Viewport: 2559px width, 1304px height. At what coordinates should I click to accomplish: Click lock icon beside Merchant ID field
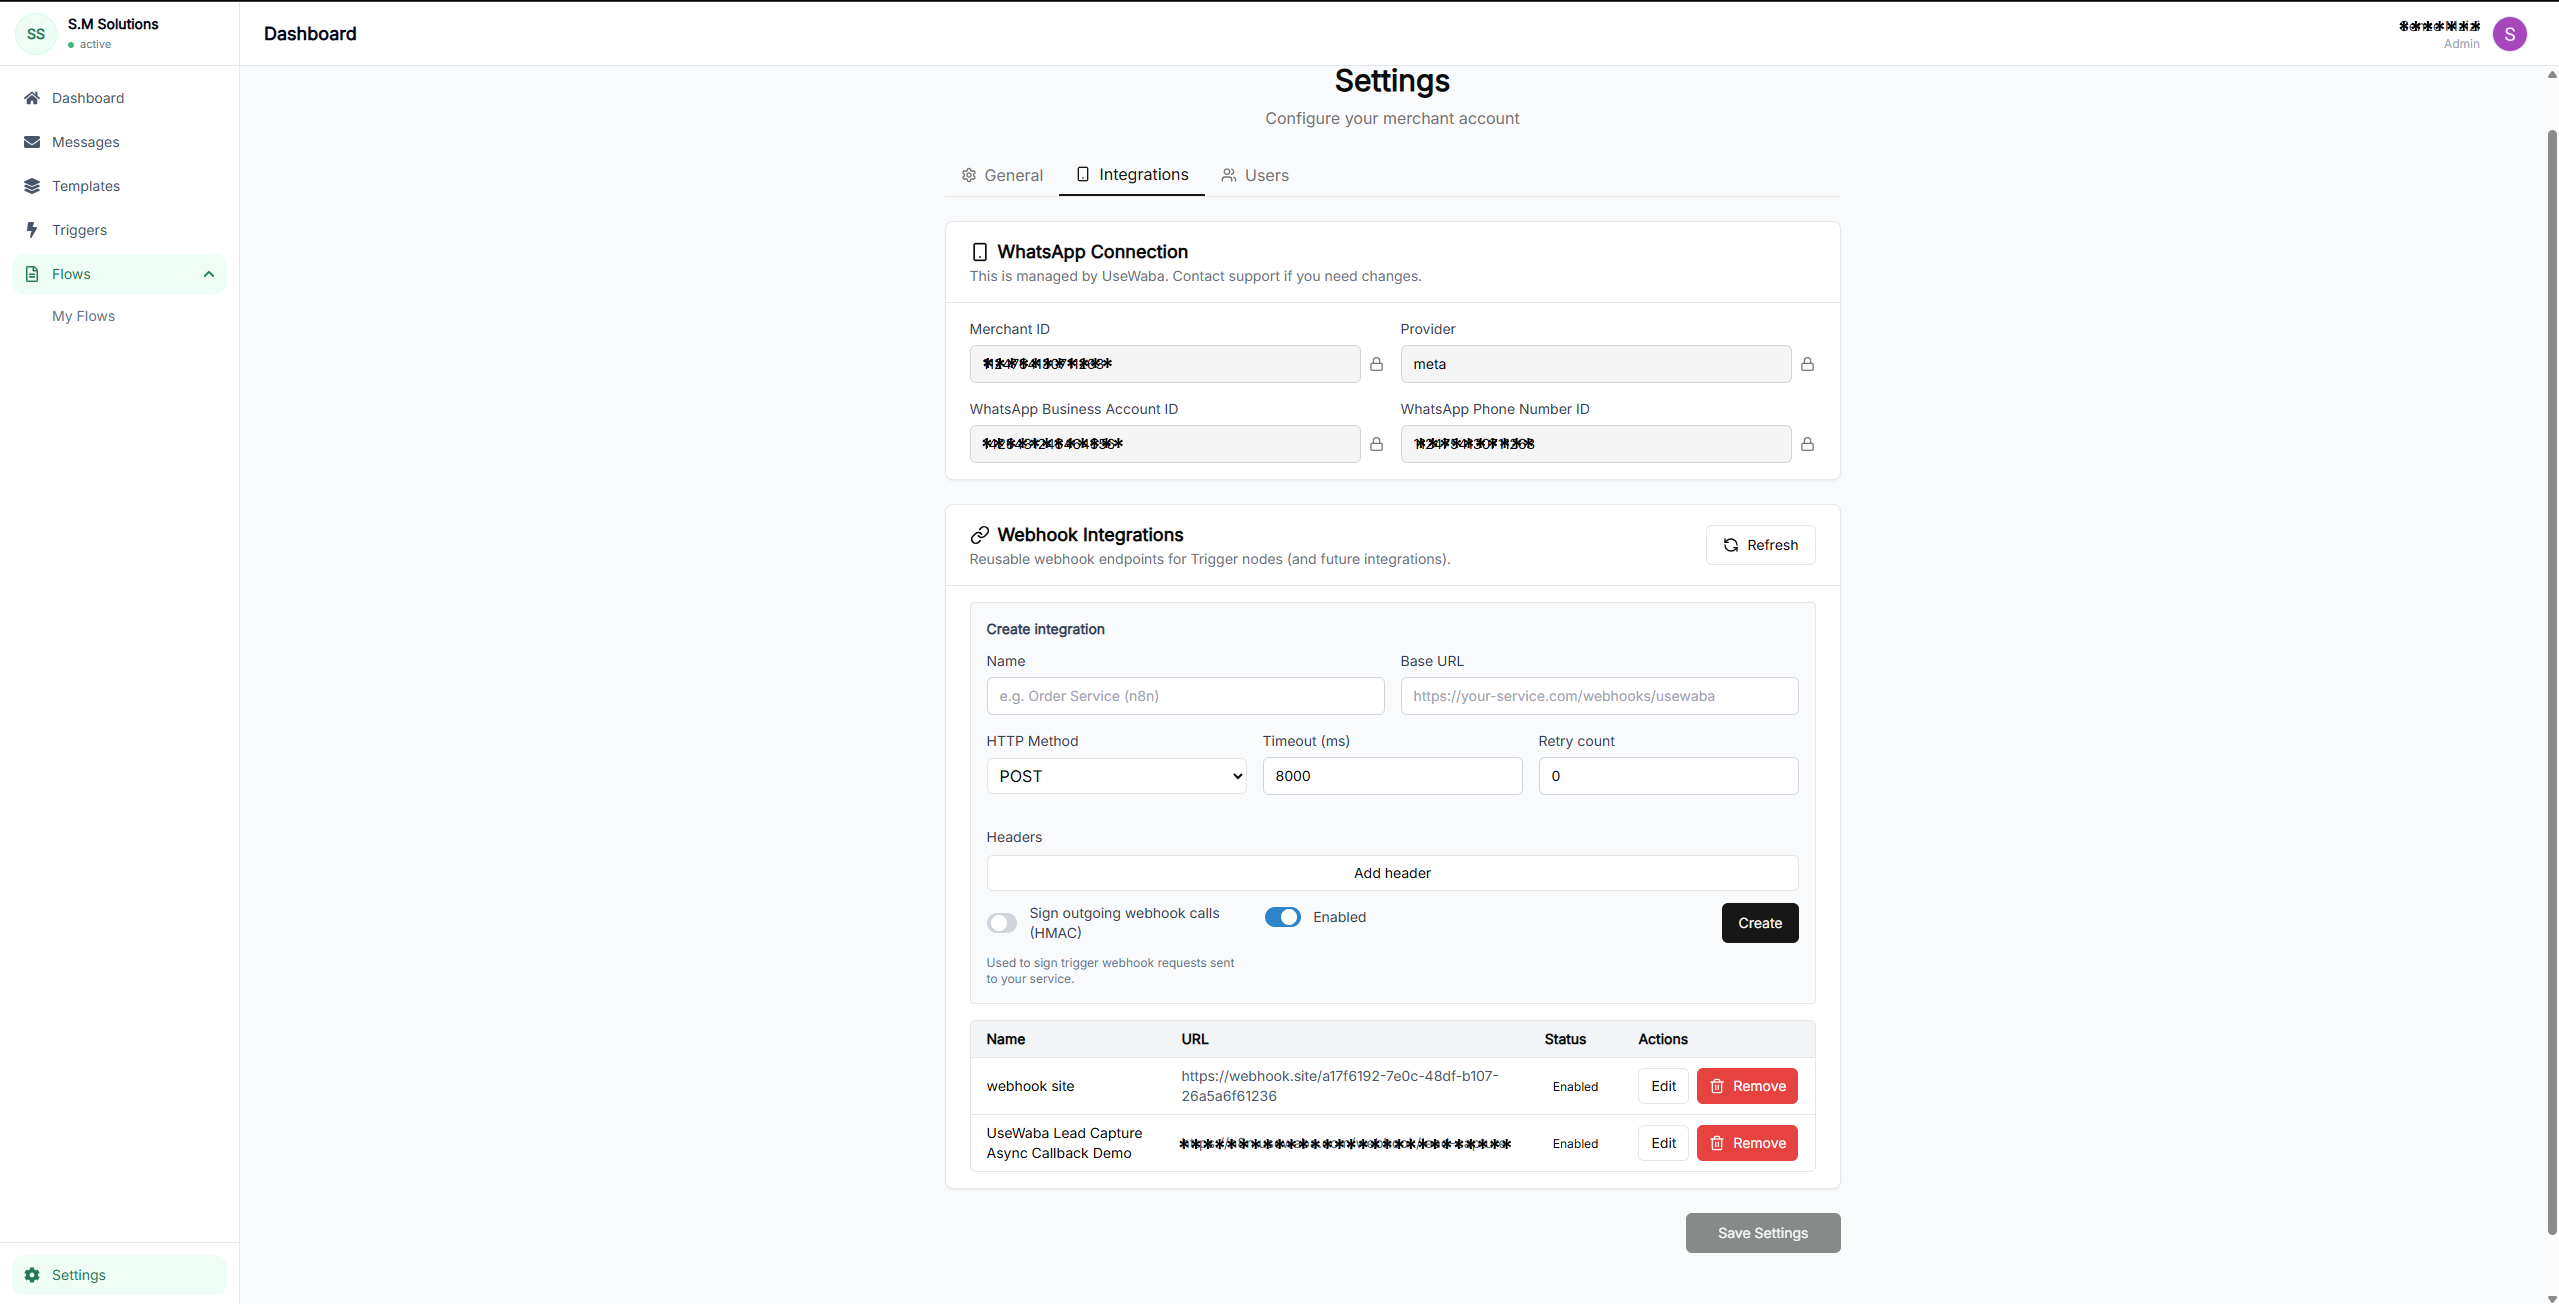[x=1376, y=364]
